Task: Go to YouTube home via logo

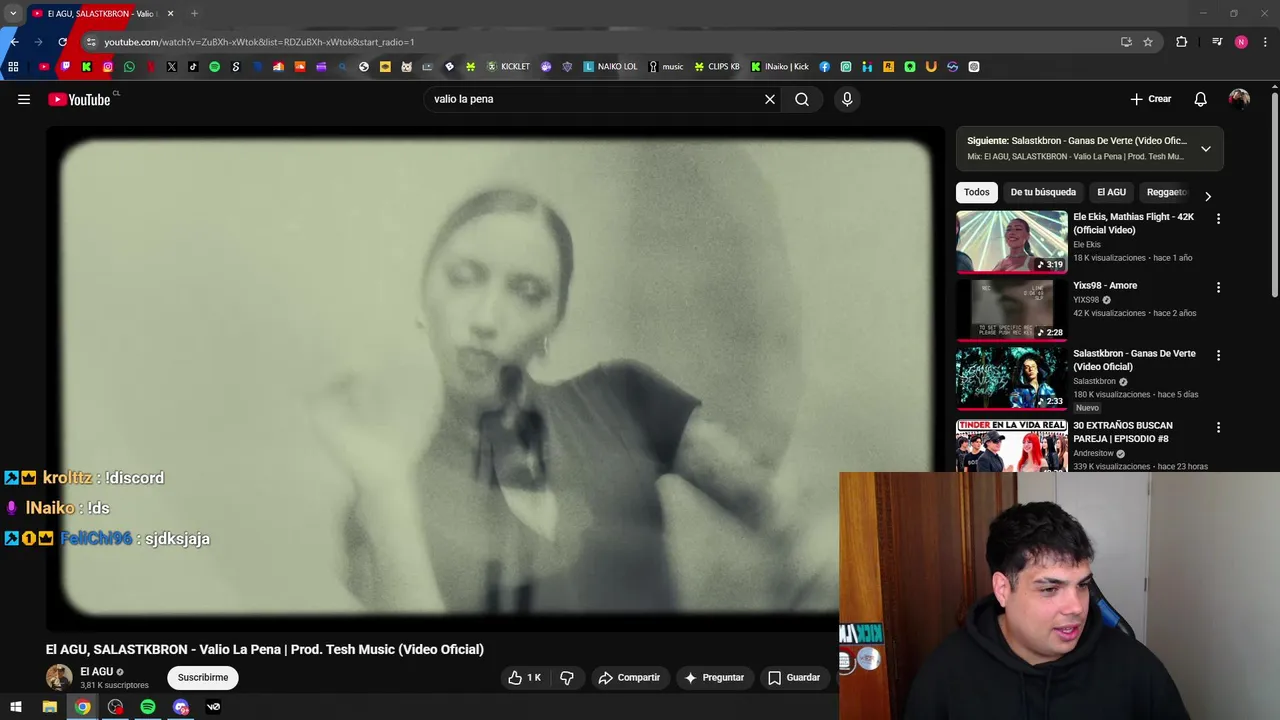Action: (79, 99)
